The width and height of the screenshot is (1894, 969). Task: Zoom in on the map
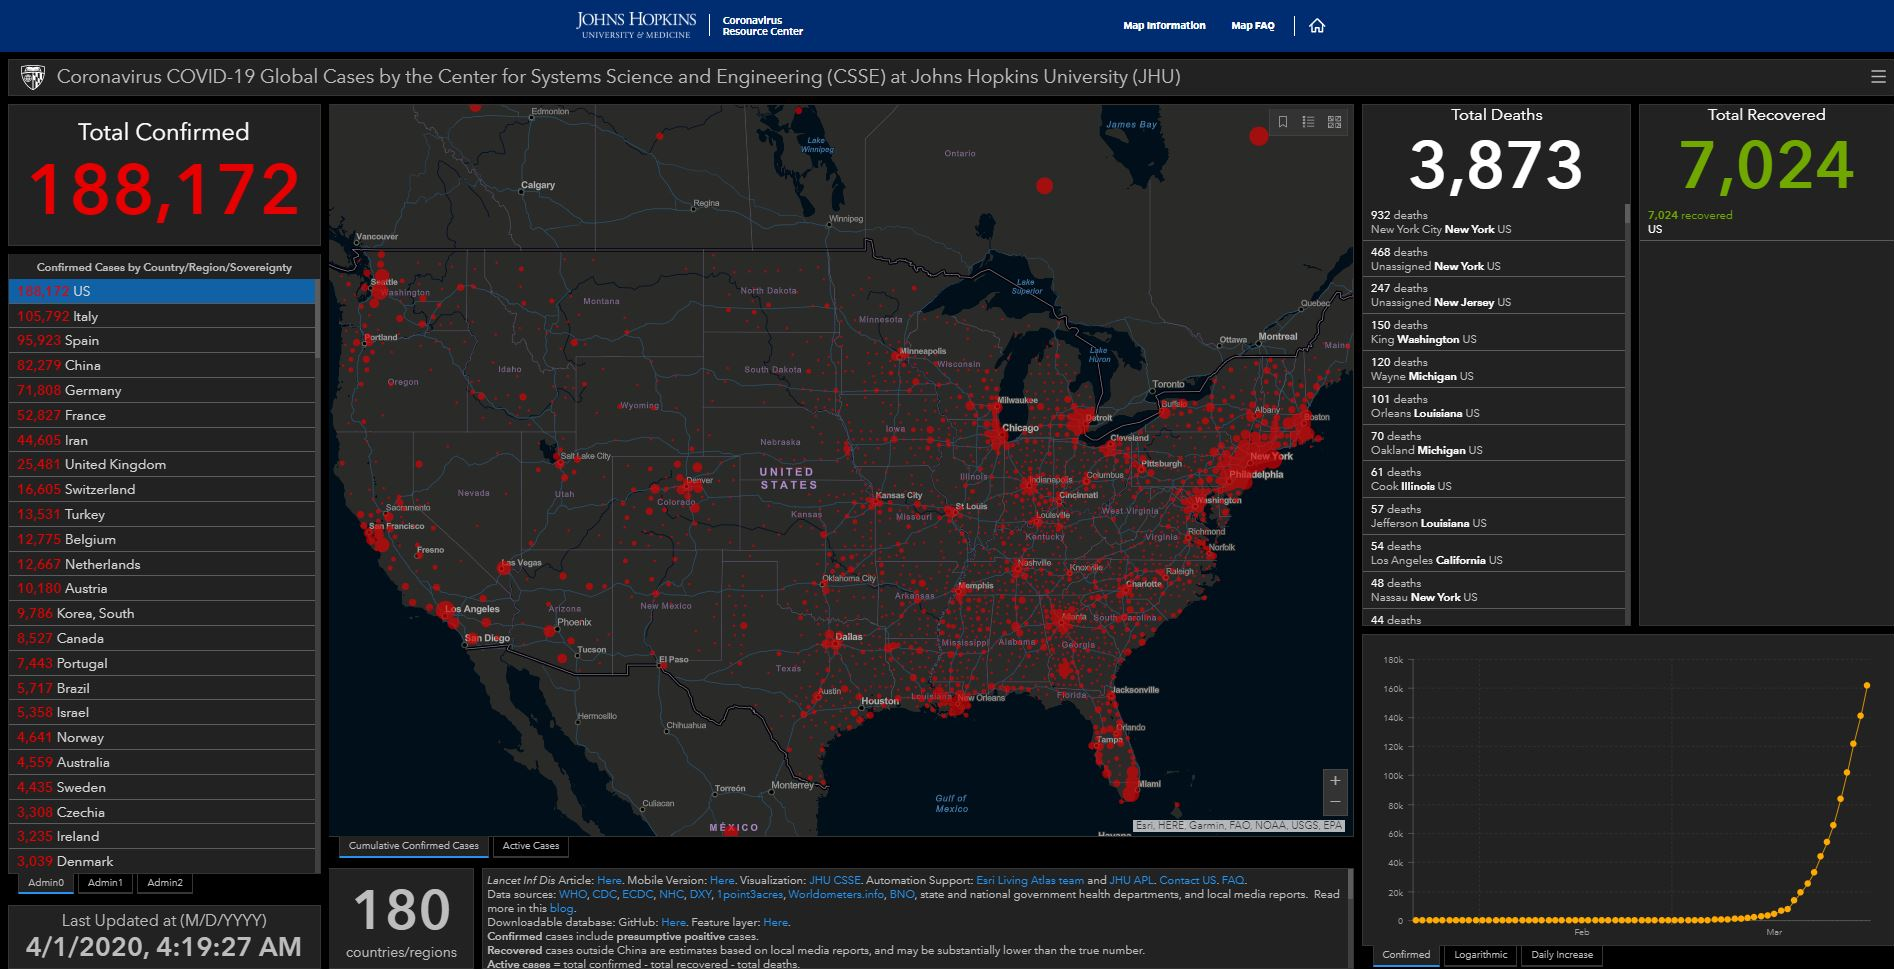1335,781
